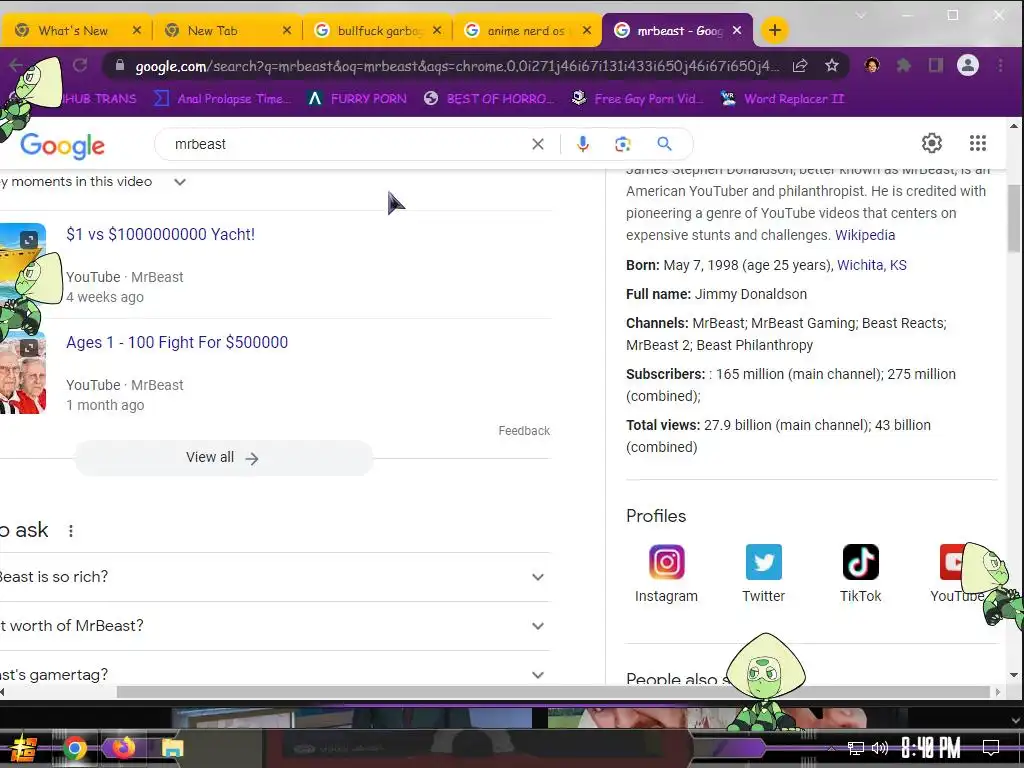Open the Word Replacer II bookmark
The height and width of the screenshot is (768, 1024).
point(782,99)
